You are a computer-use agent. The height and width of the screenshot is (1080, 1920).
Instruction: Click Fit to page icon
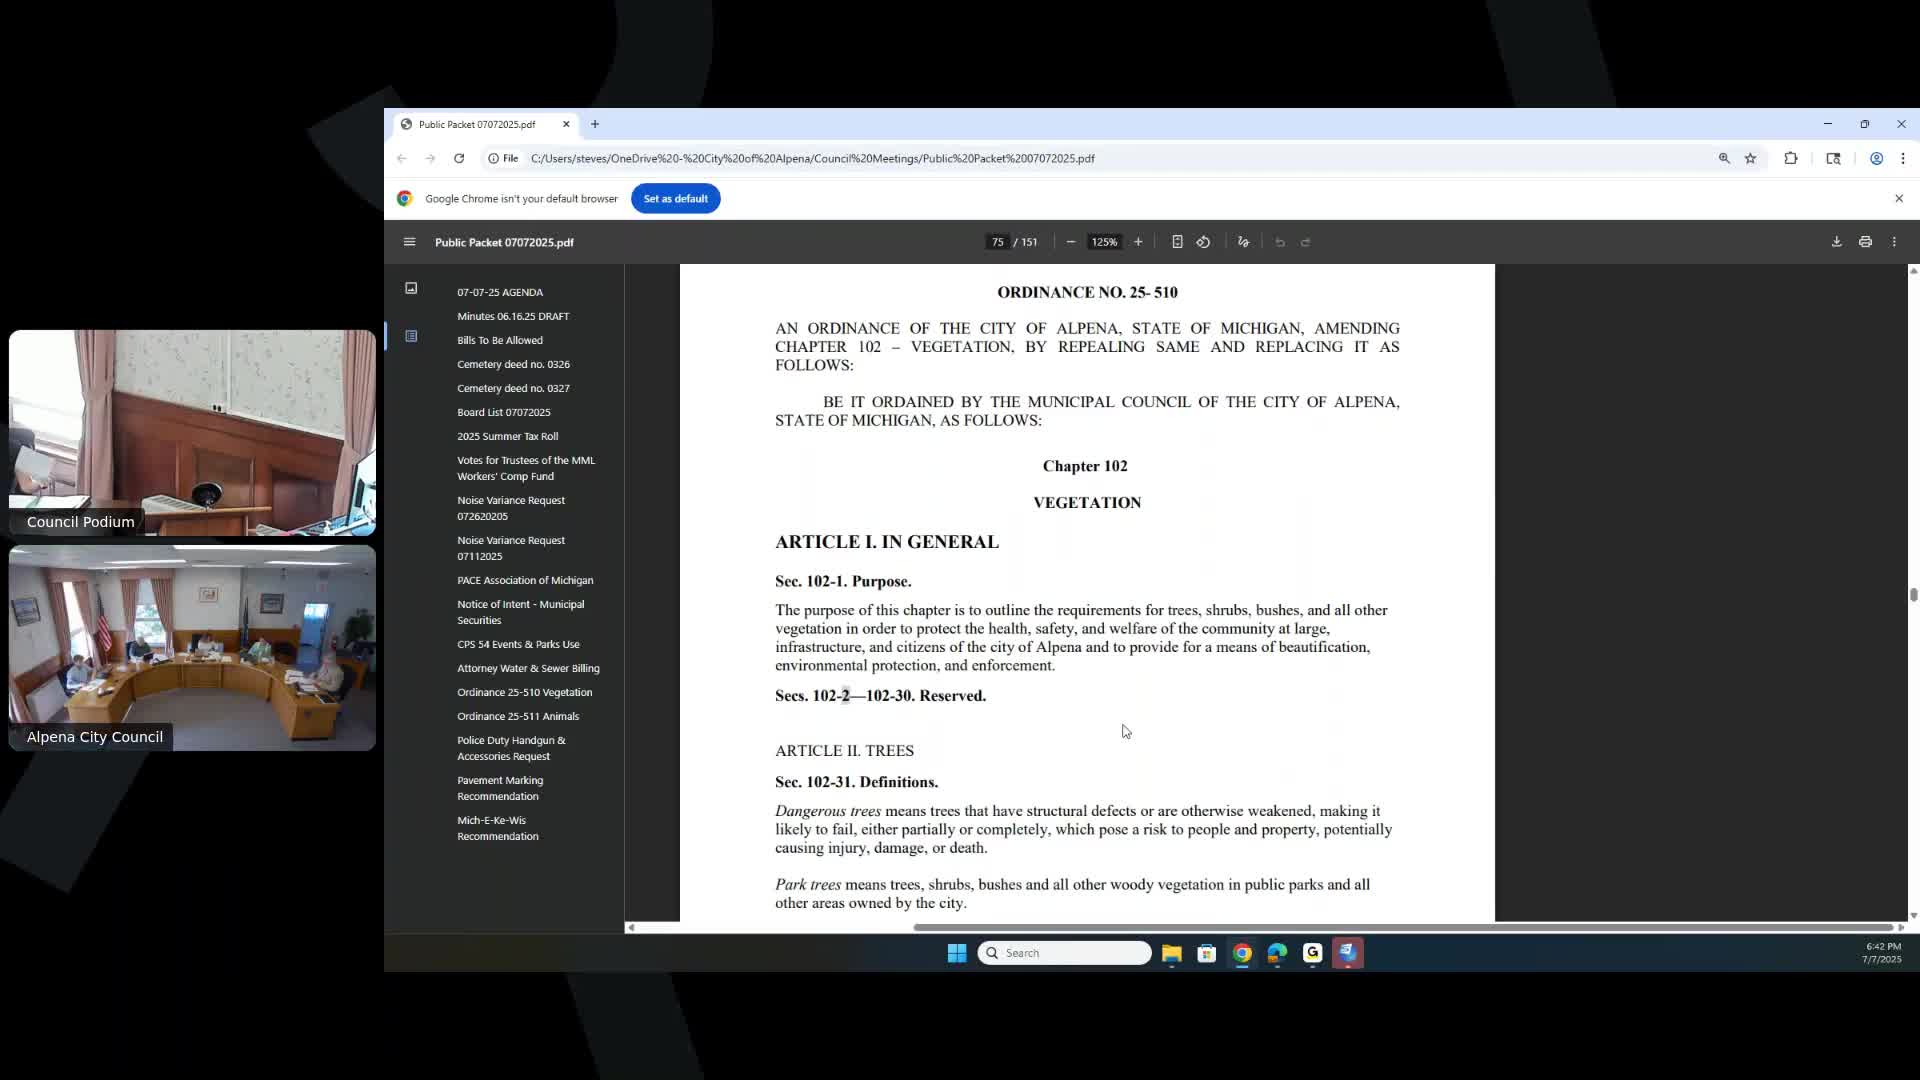tap(1177, 242)
